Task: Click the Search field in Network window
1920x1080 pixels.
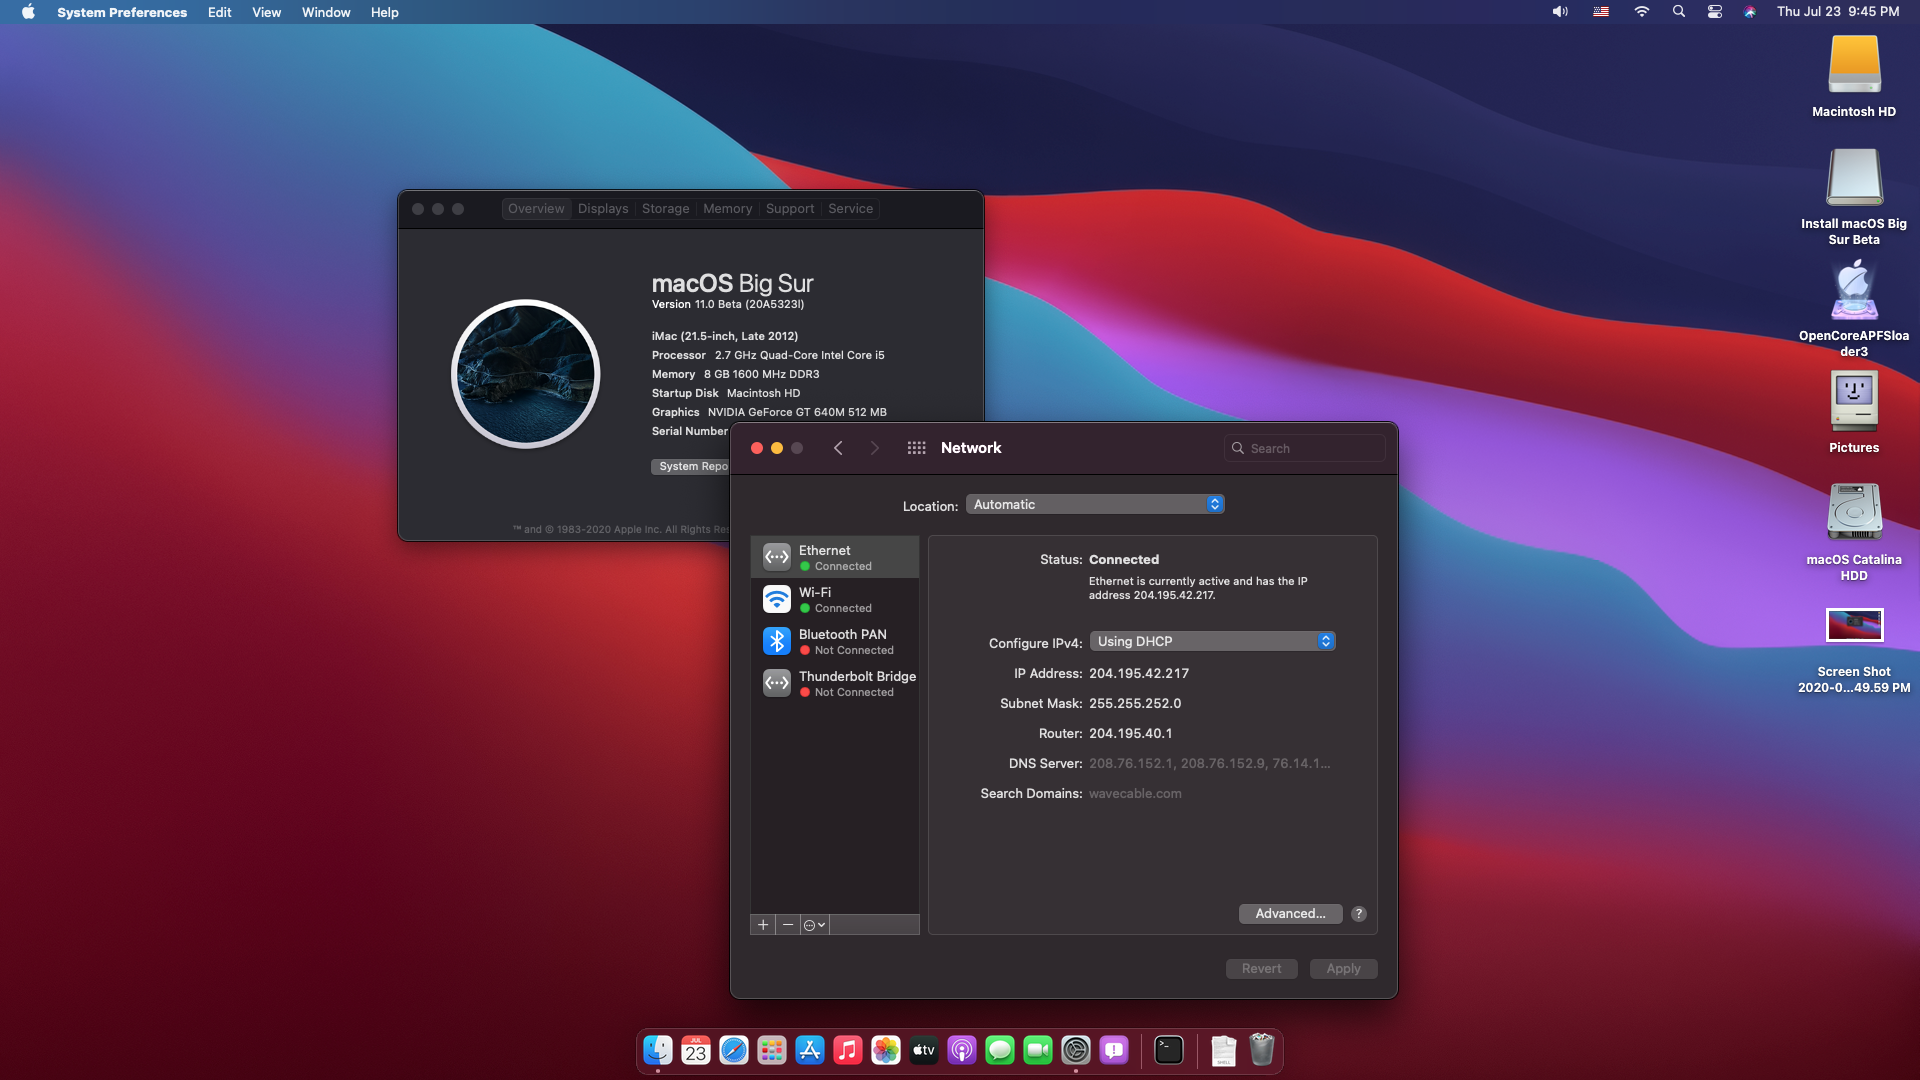Action: tap(1305, 449)
